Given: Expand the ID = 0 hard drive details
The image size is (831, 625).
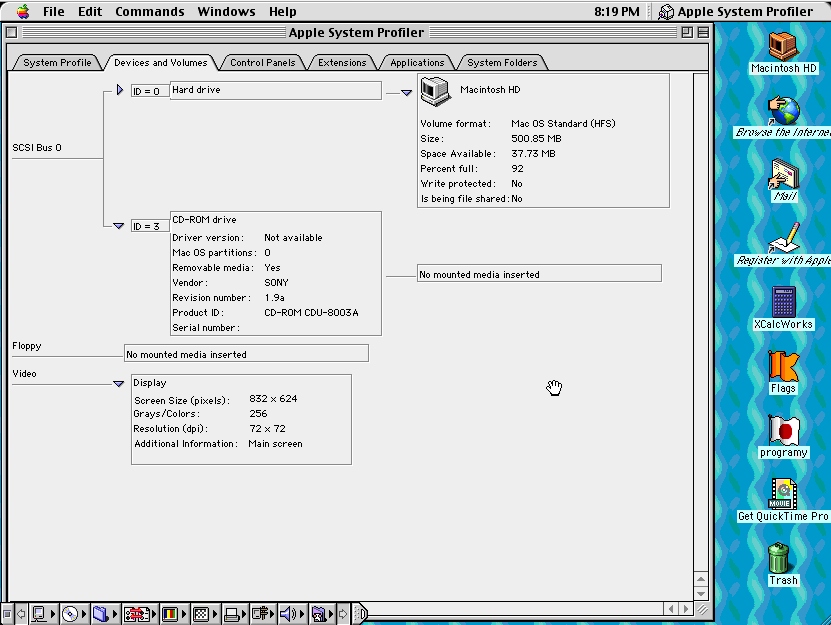Looking at the screenshot, I should (120, 90).
